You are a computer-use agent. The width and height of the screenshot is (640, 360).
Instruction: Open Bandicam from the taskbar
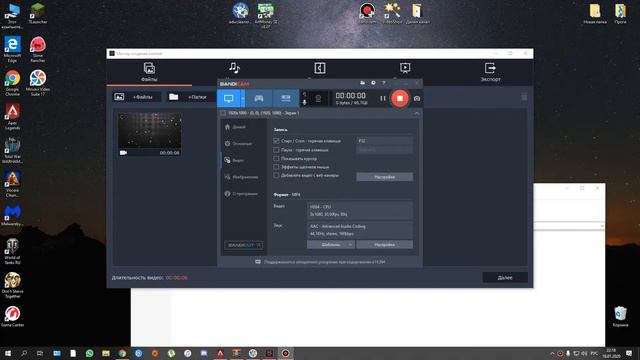click(286, 353)
